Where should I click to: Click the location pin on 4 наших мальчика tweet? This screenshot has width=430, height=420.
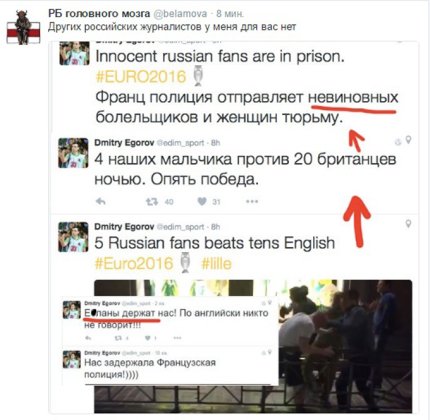408,140
